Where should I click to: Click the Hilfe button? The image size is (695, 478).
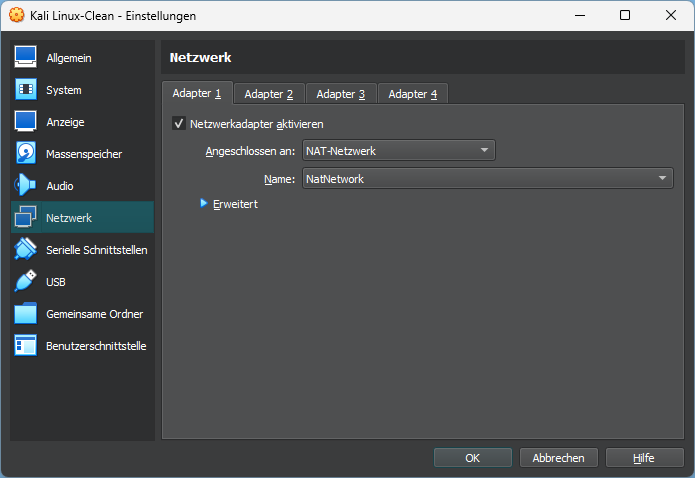(644, 458)
